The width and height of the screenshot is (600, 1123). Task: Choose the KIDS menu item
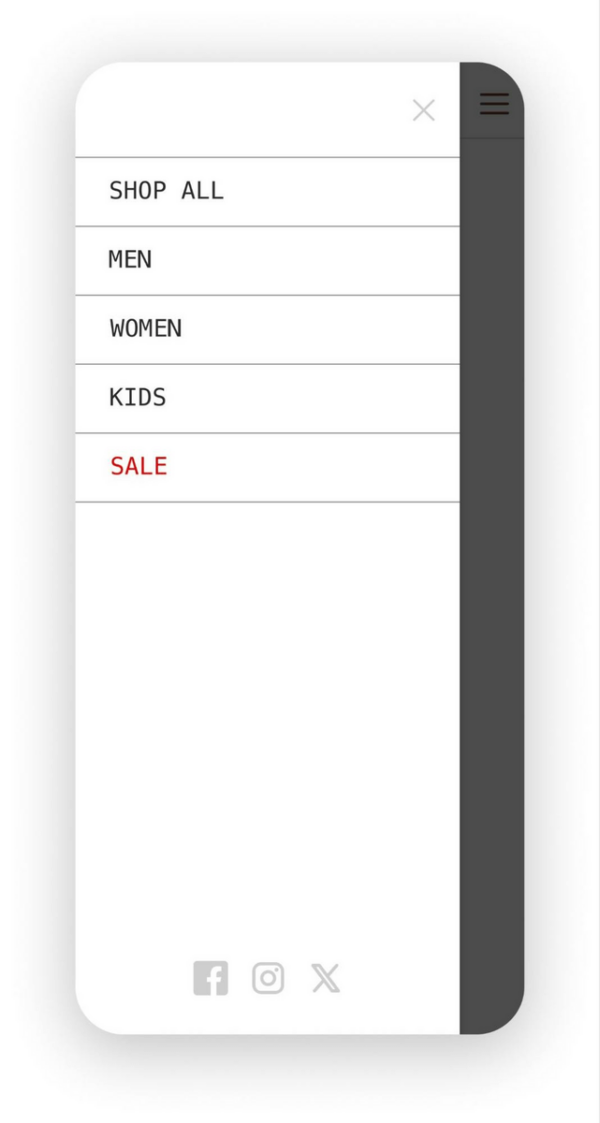(138, 398)
